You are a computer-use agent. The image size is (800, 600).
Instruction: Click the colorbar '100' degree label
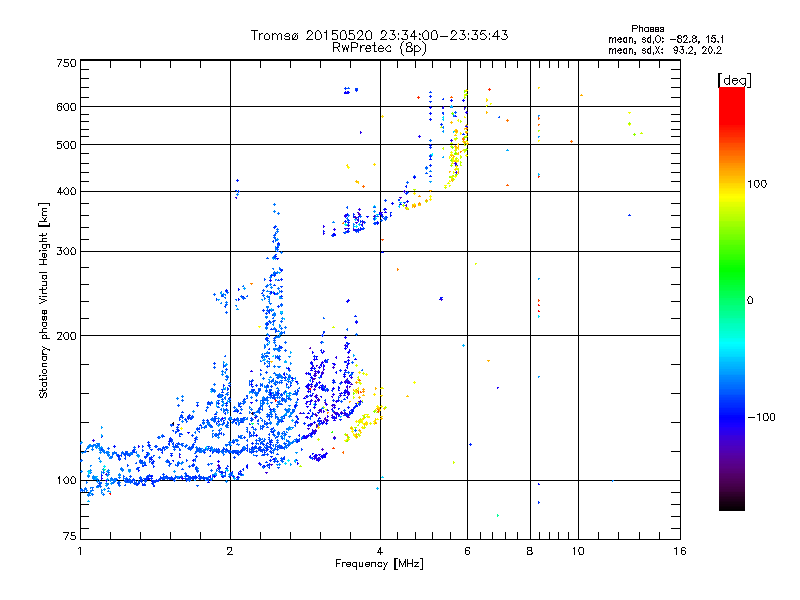[757, 184]
